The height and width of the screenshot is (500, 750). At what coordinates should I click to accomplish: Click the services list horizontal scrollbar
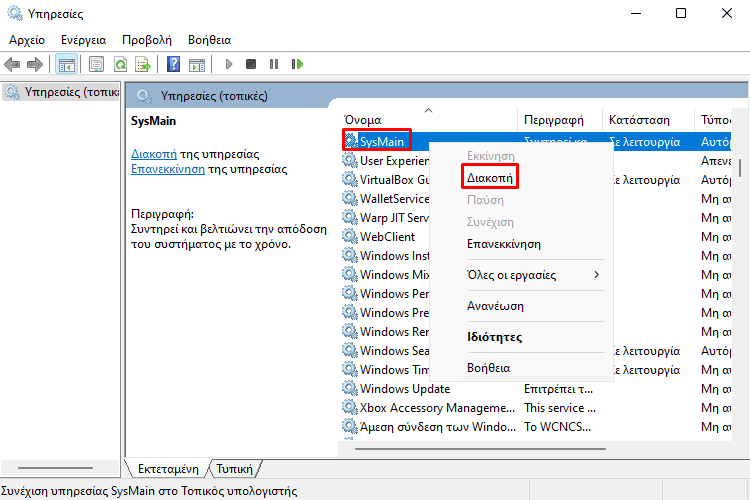tap(481, 449)
